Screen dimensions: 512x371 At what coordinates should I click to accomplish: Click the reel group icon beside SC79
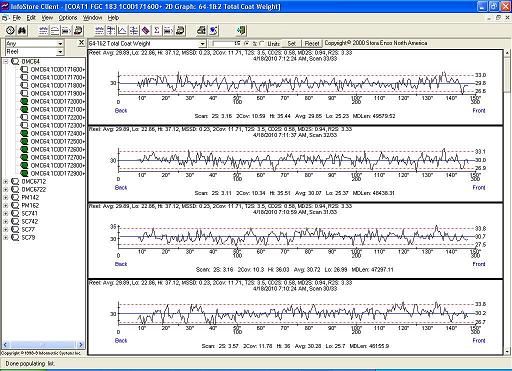[x=15, y=237]
